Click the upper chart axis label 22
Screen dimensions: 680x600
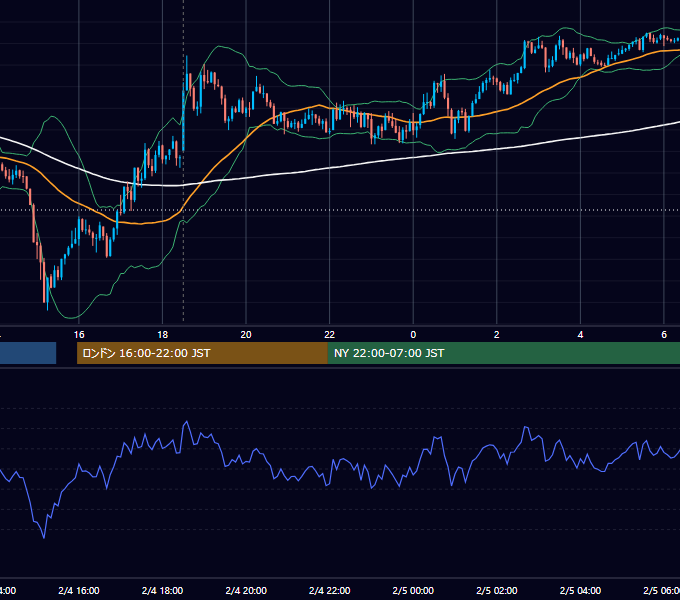tap(330, 334)
